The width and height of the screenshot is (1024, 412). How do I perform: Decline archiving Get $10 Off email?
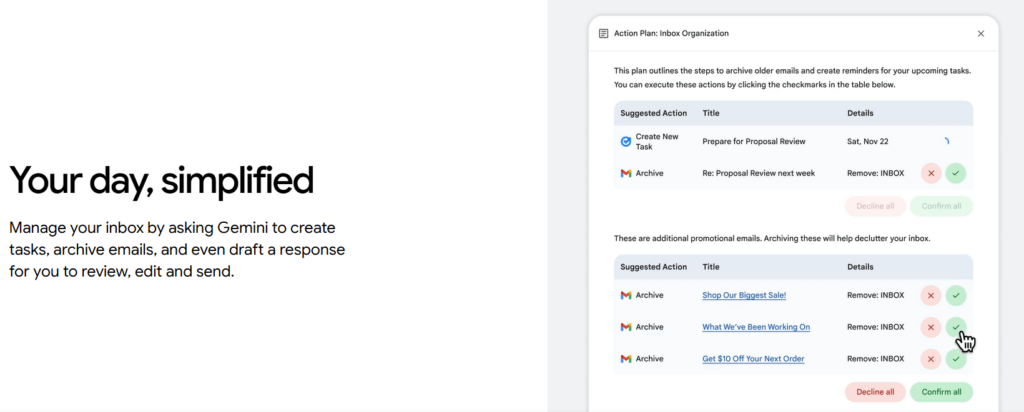click(x=931, y=359)
